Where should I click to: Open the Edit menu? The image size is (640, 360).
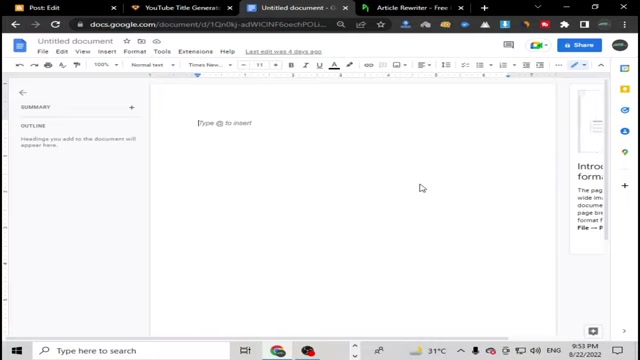[x=62, y=52]
